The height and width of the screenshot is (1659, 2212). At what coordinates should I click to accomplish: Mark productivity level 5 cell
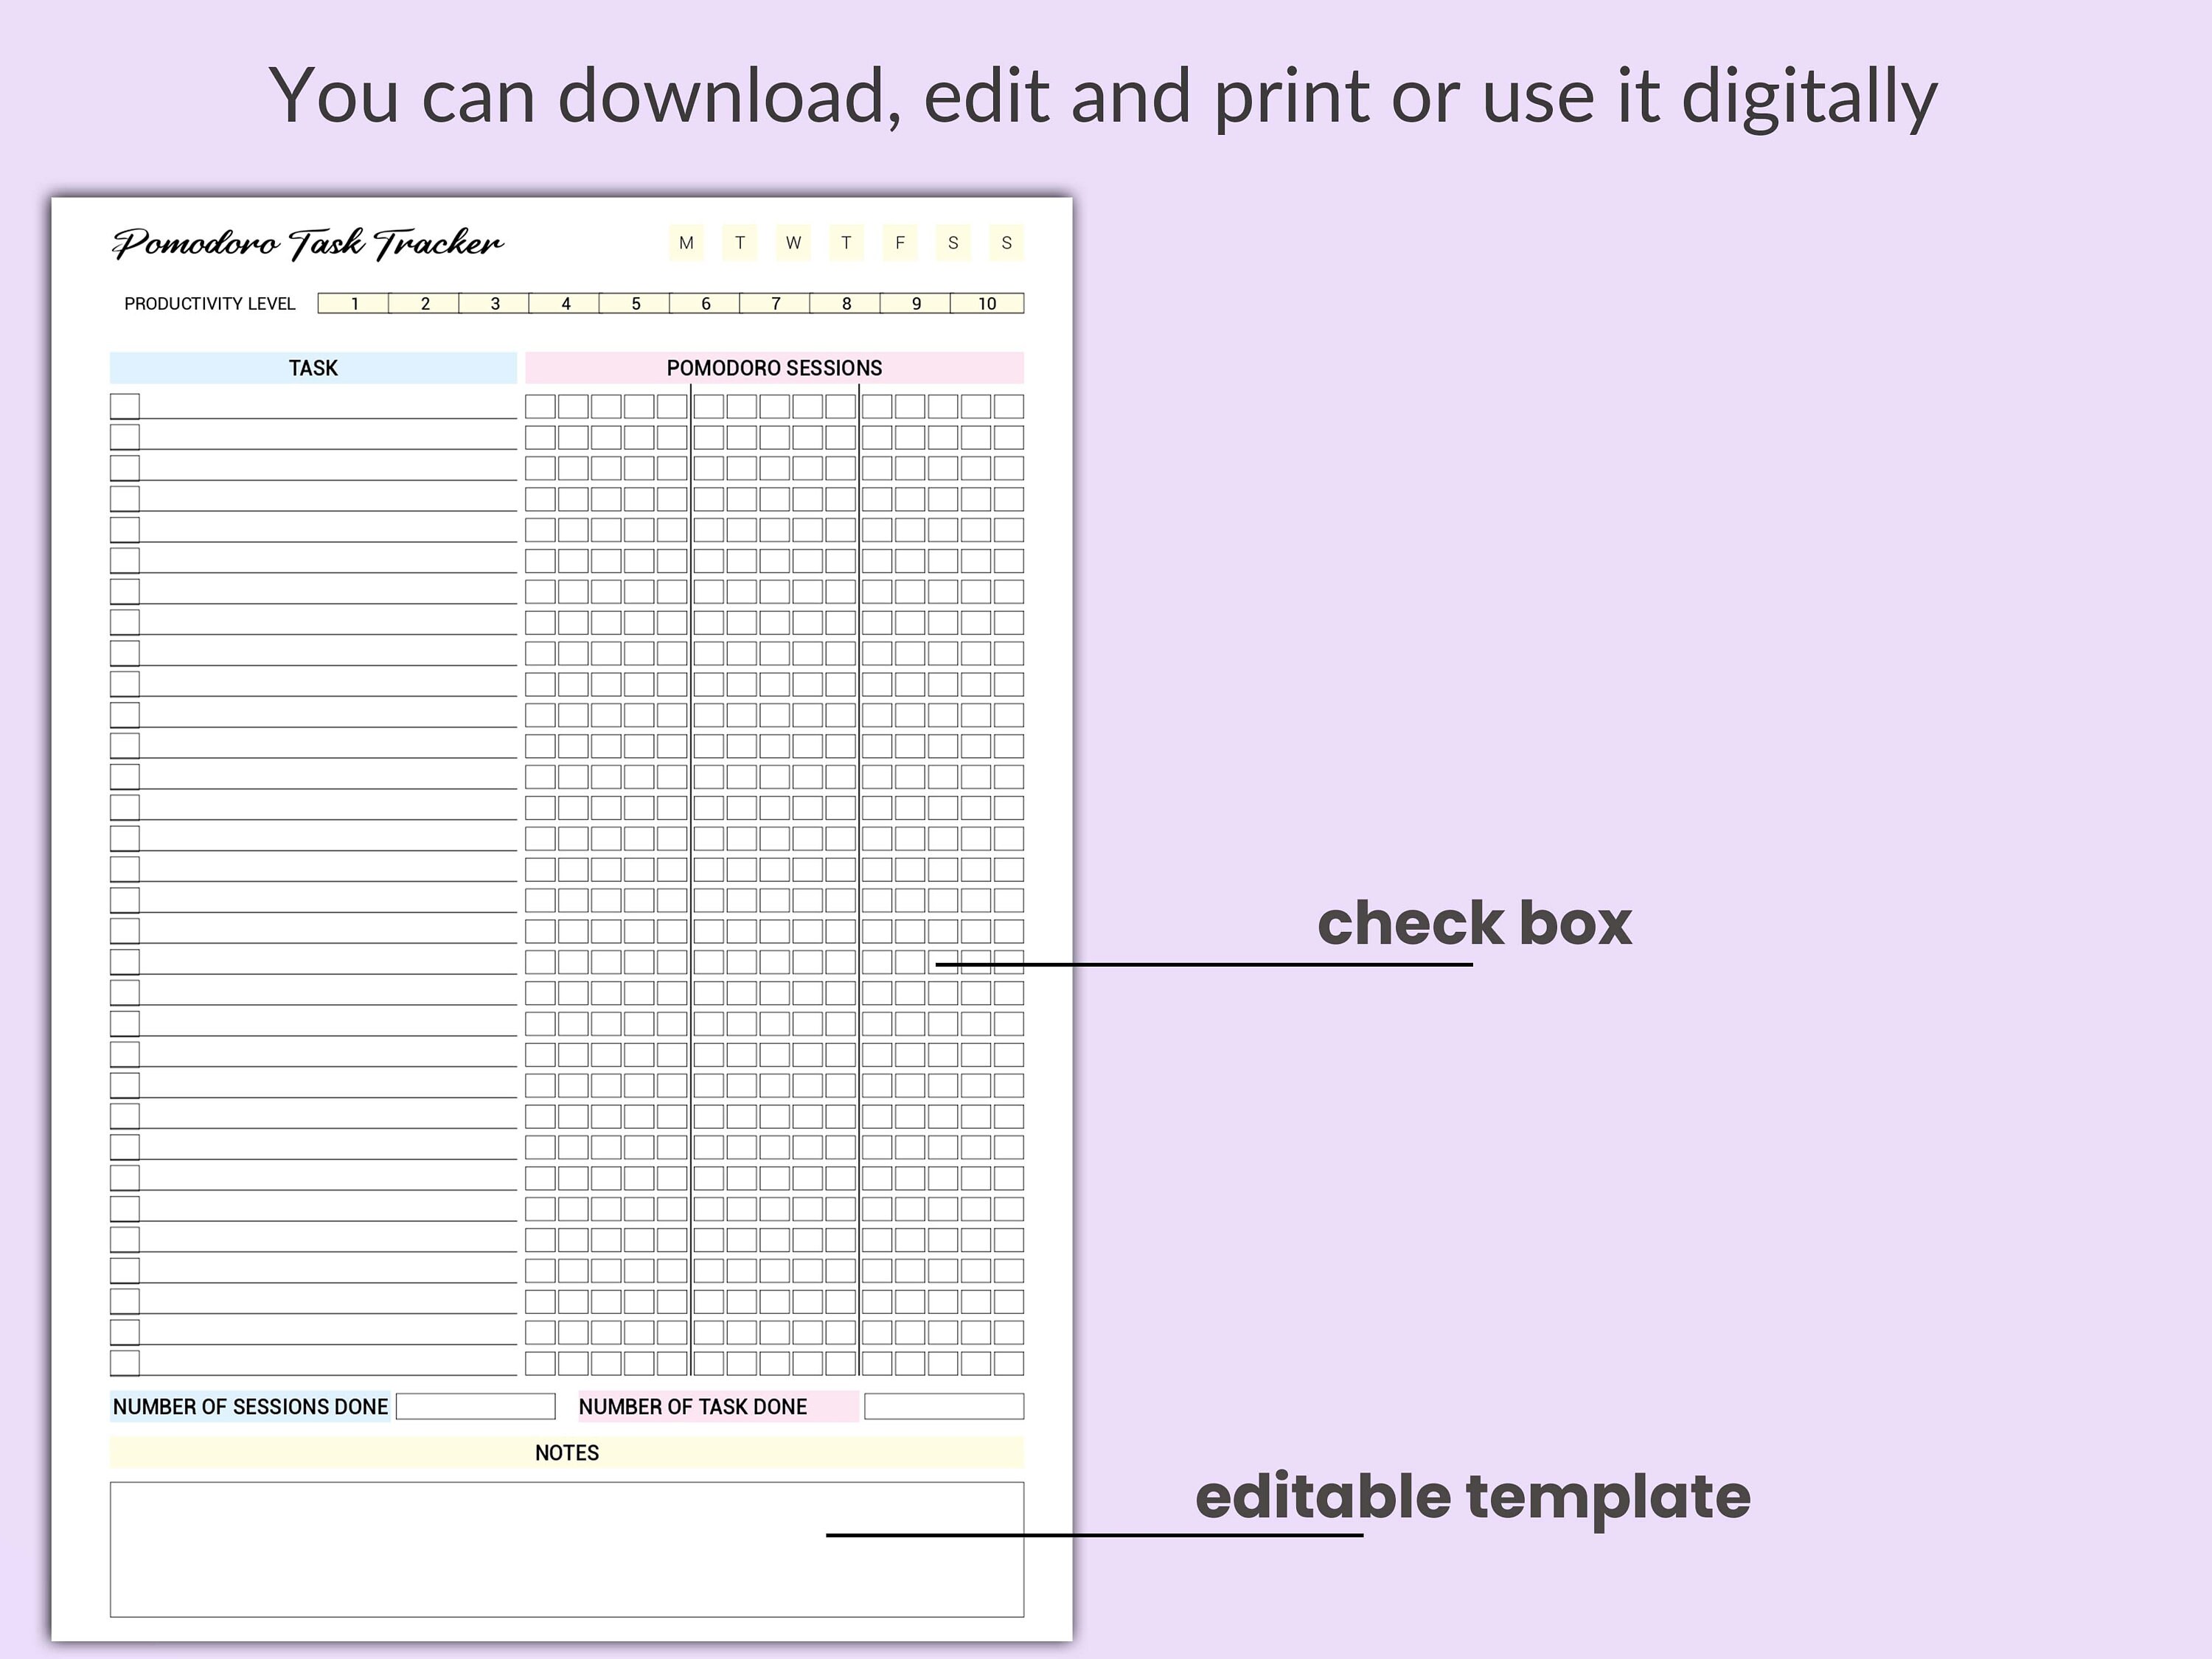[x=635, y=303]
